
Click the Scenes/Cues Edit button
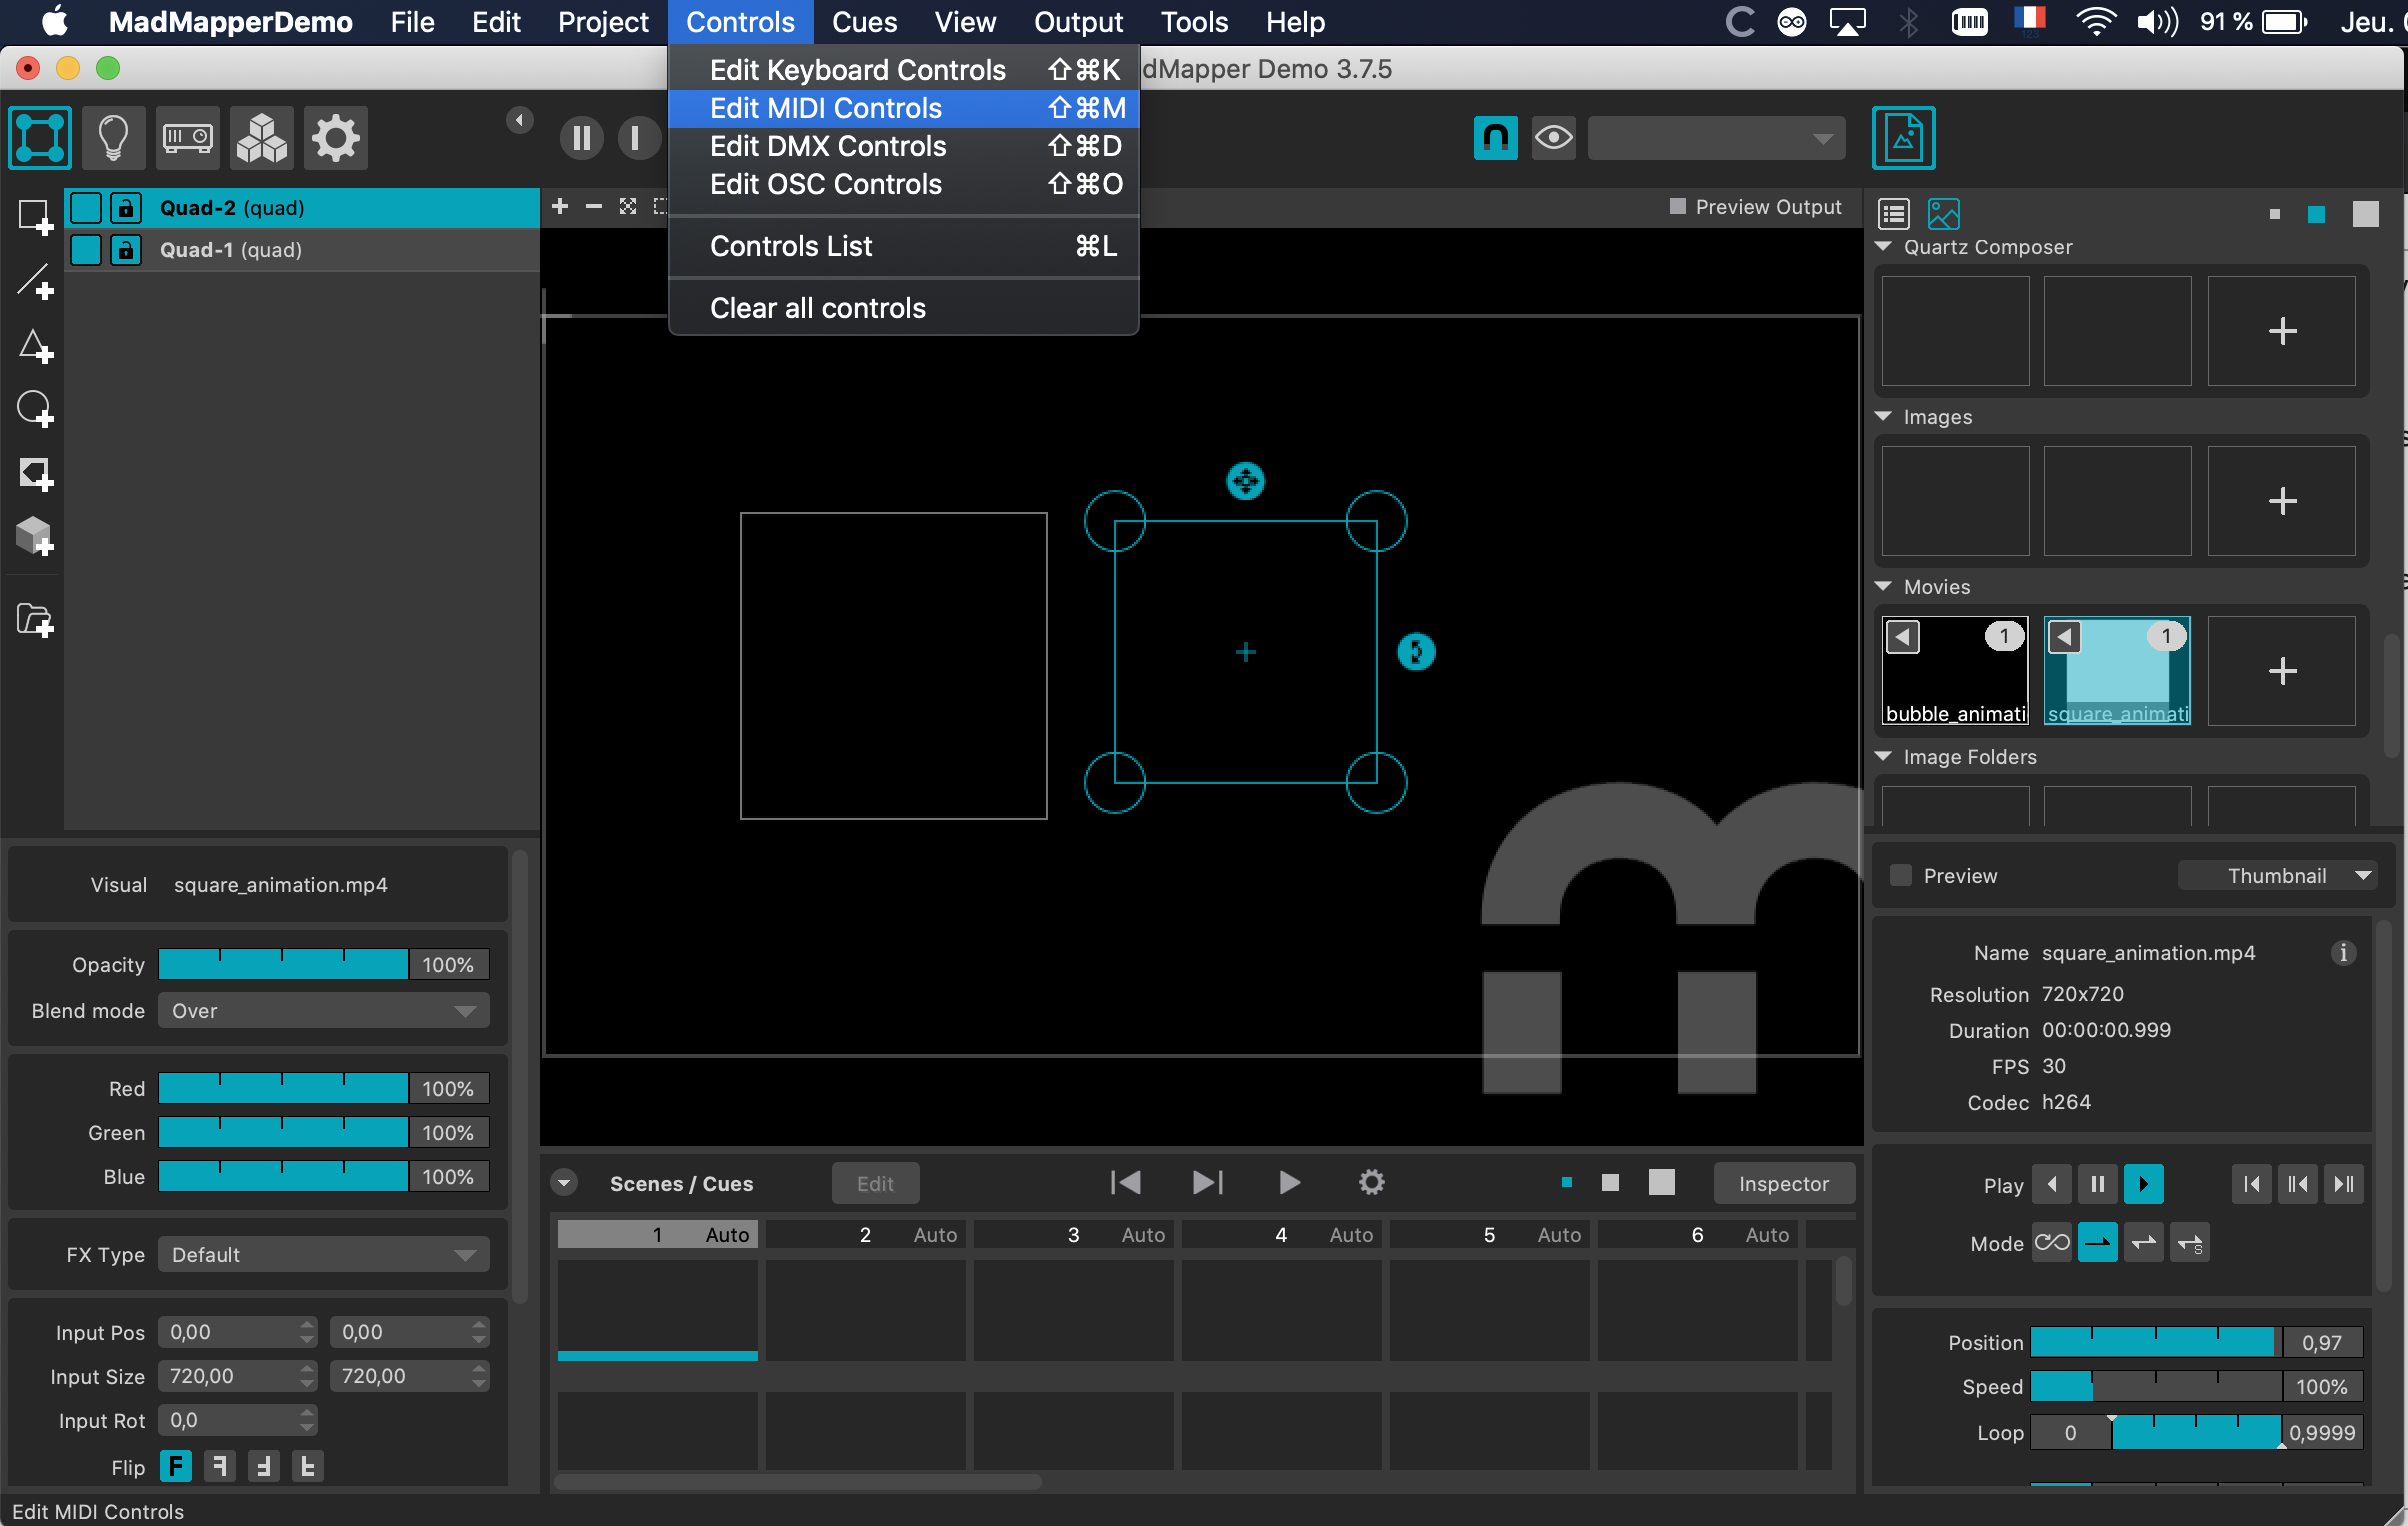(x=875, y=1183)
